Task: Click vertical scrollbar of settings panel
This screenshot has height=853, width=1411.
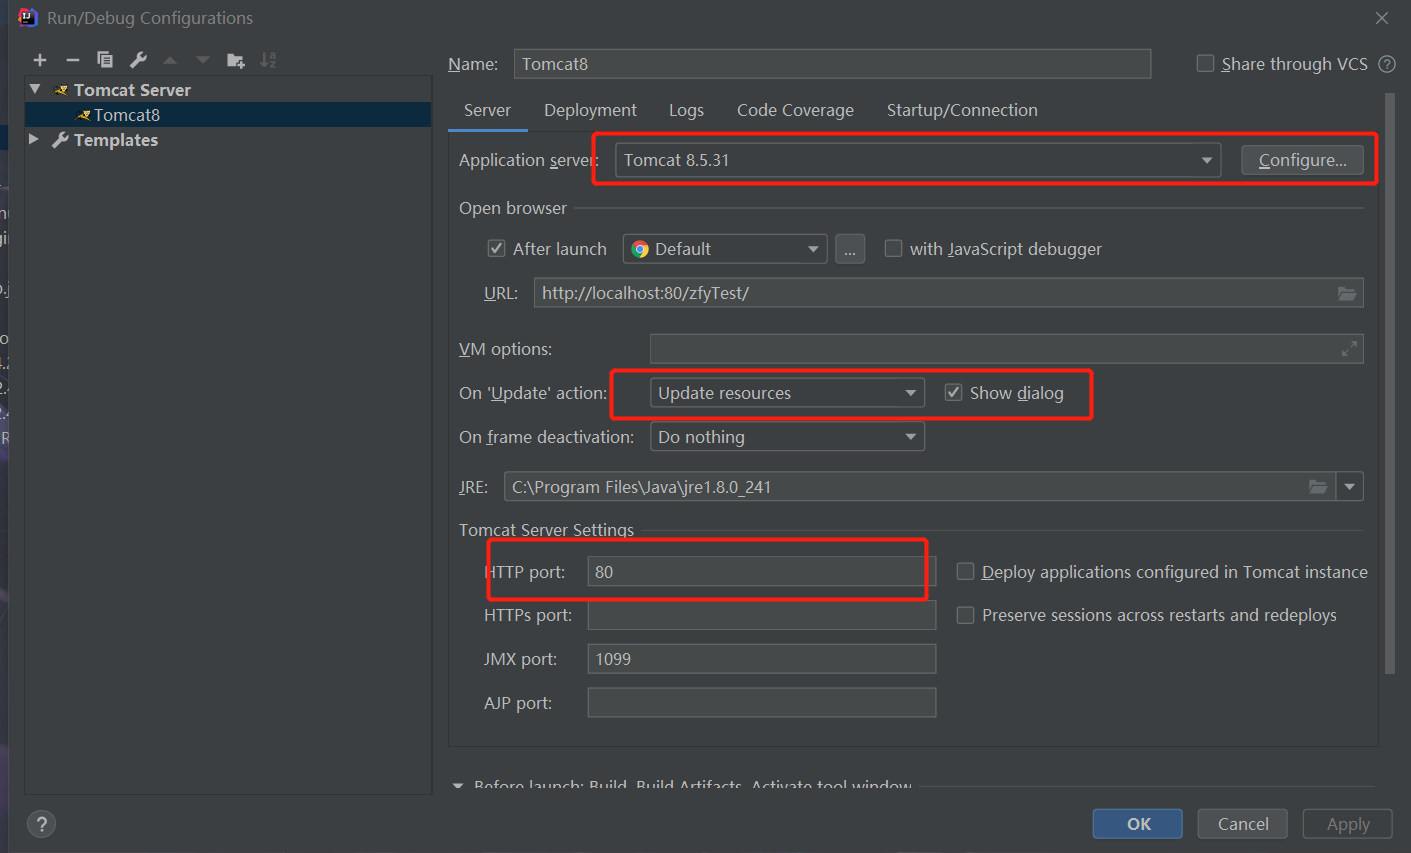Action: [1390, 385]
